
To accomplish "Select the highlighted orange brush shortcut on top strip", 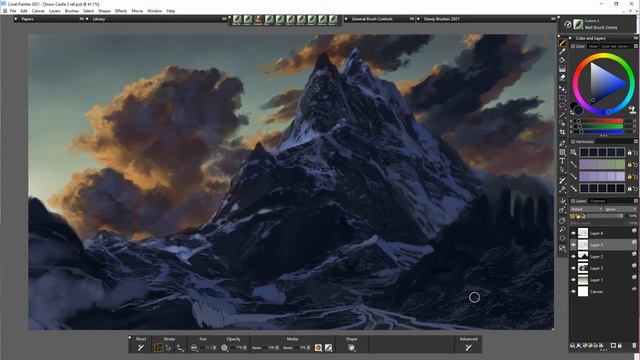I will pyautogui.click(x=258, y=20).
